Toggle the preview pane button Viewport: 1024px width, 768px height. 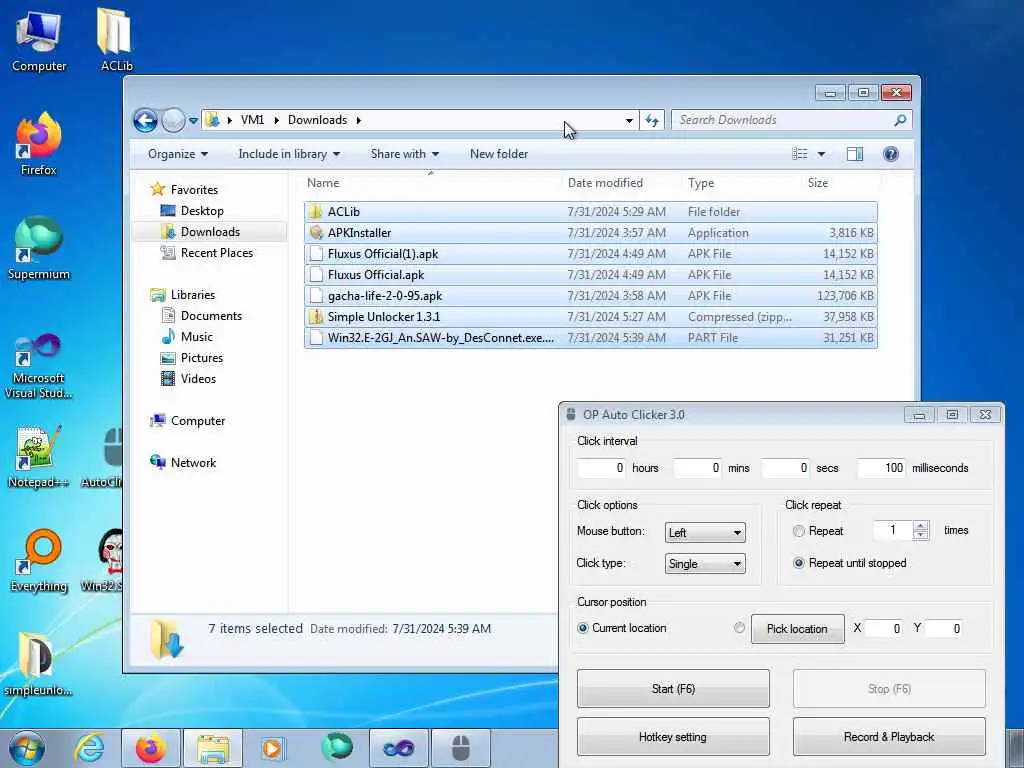pos(854,154)
